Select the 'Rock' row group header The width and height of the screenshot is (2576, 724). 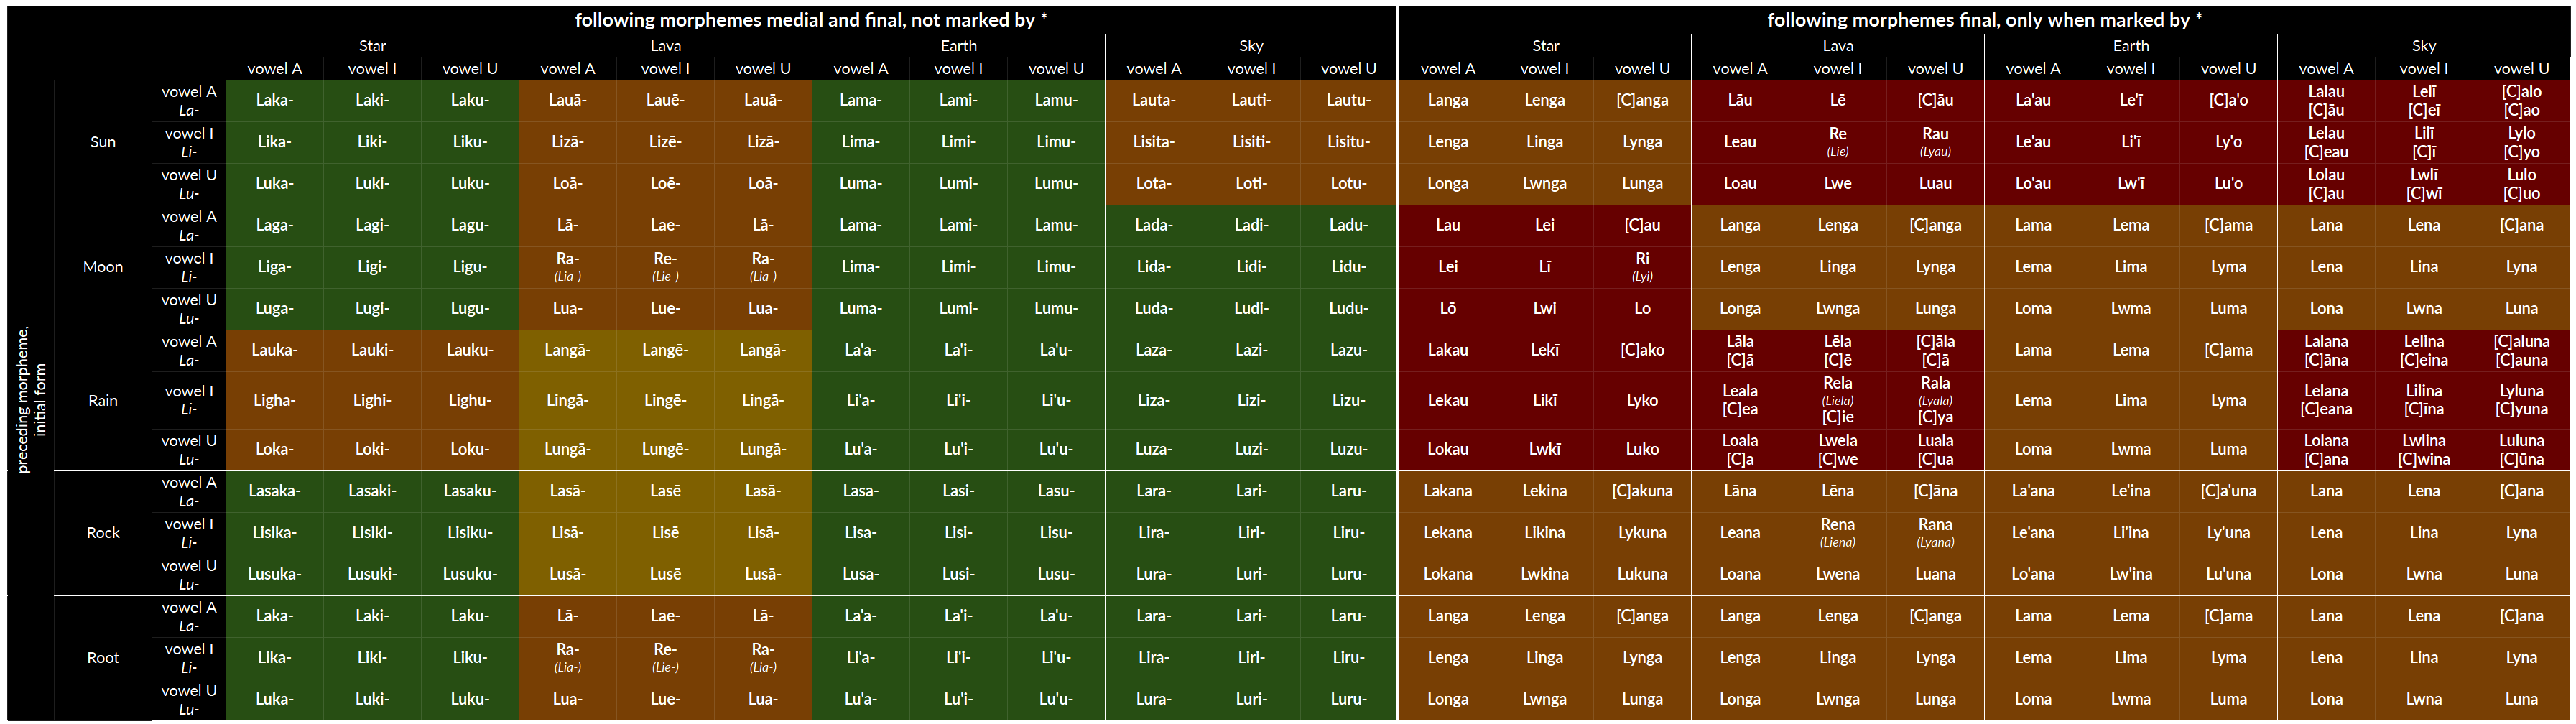(x=103, y=533)
